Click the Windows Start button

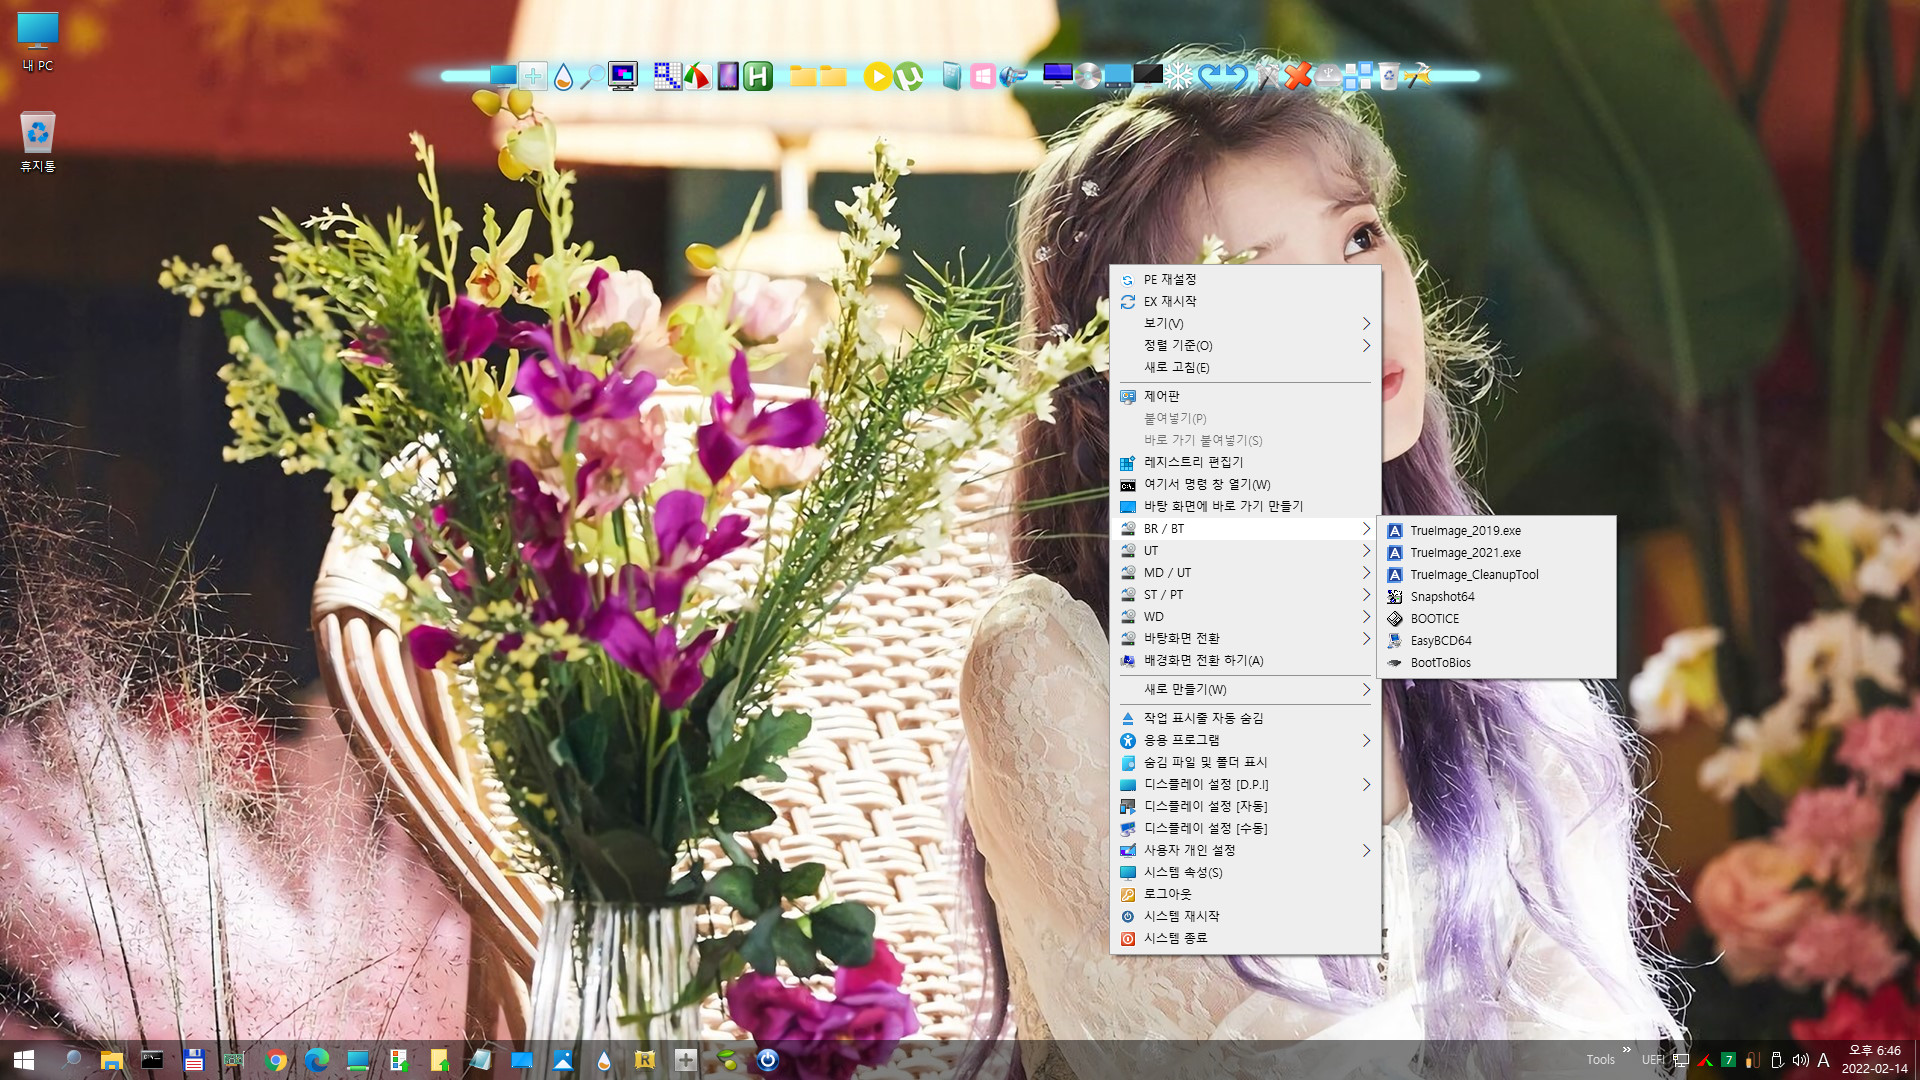pyautogui.click(x=24, y=1060)
